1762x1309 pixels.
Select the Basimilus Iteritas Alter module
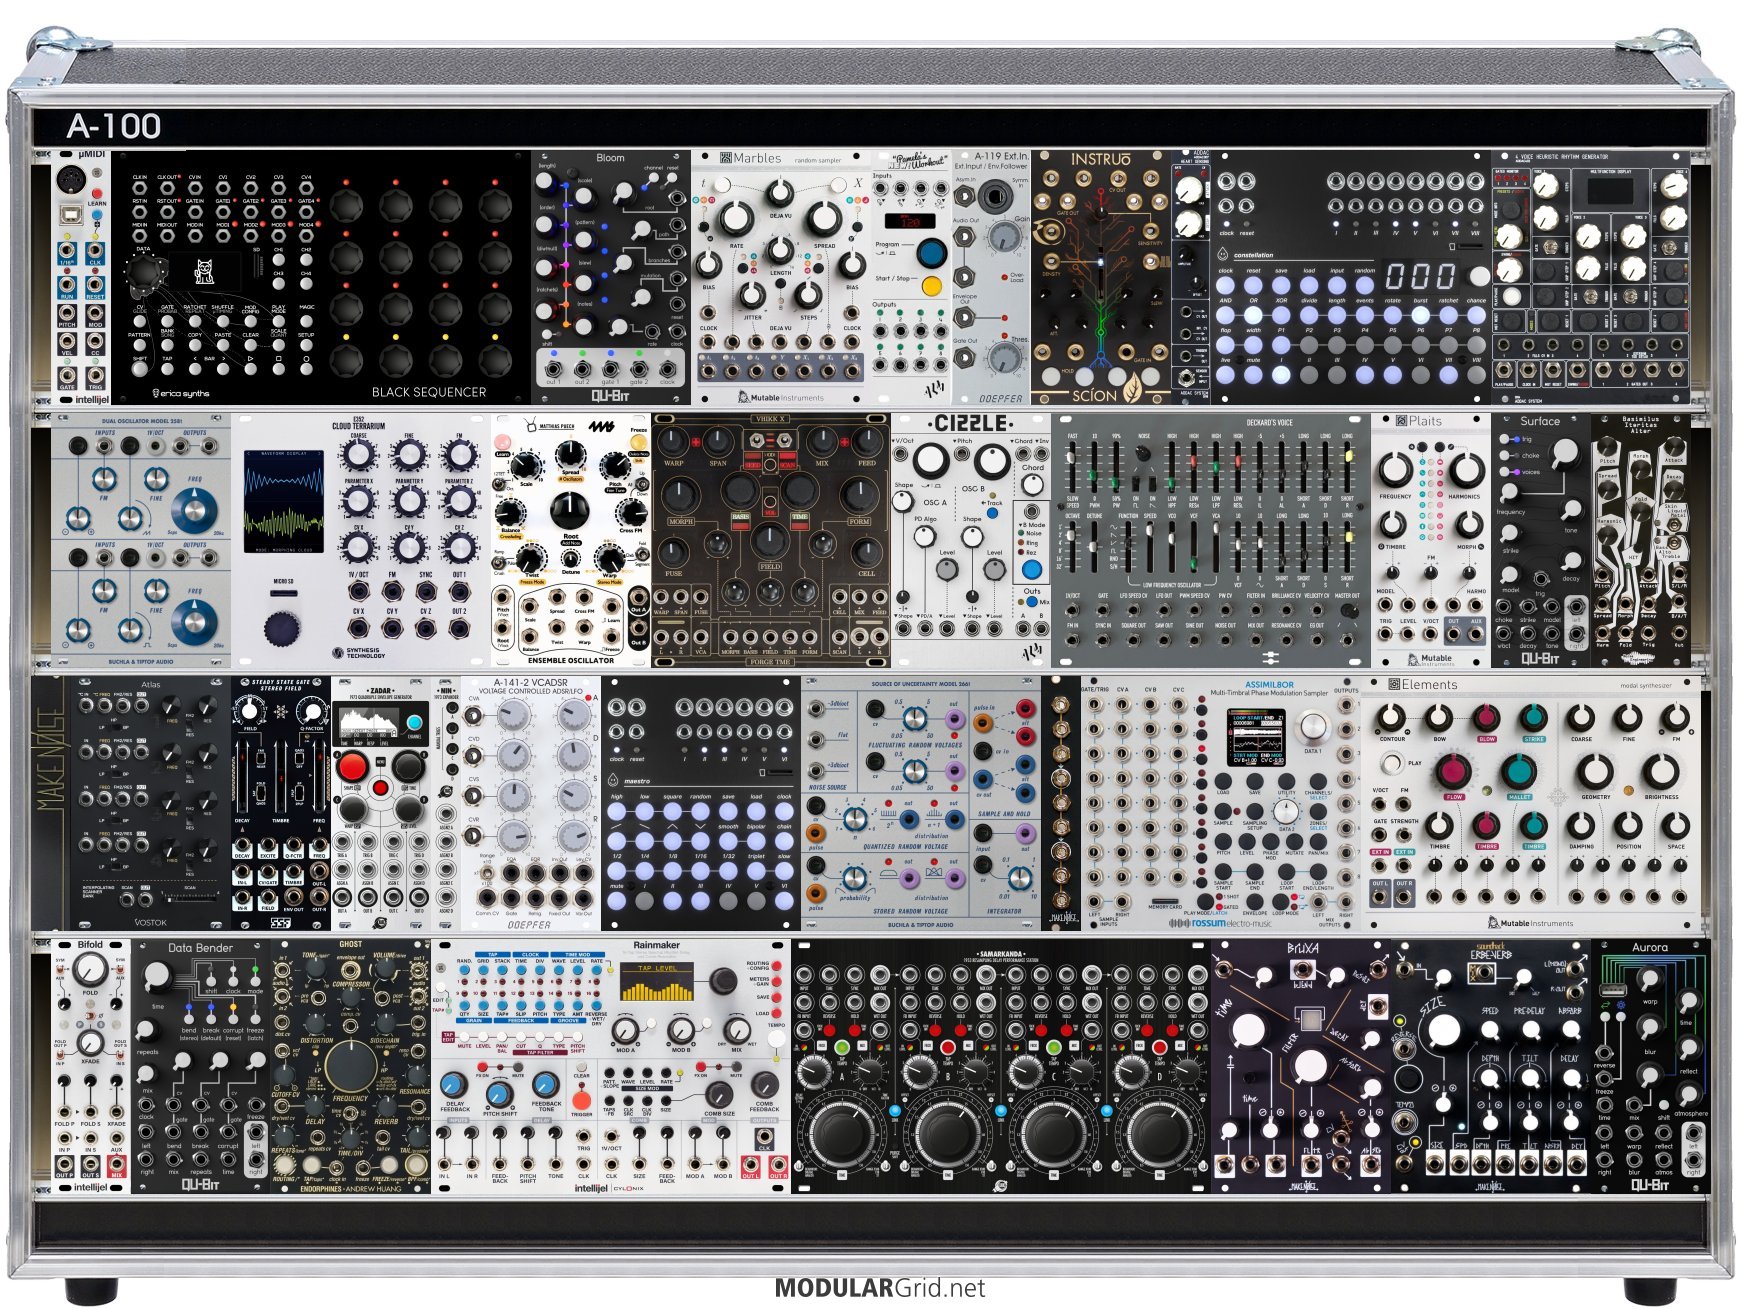tap(1640, 541)
